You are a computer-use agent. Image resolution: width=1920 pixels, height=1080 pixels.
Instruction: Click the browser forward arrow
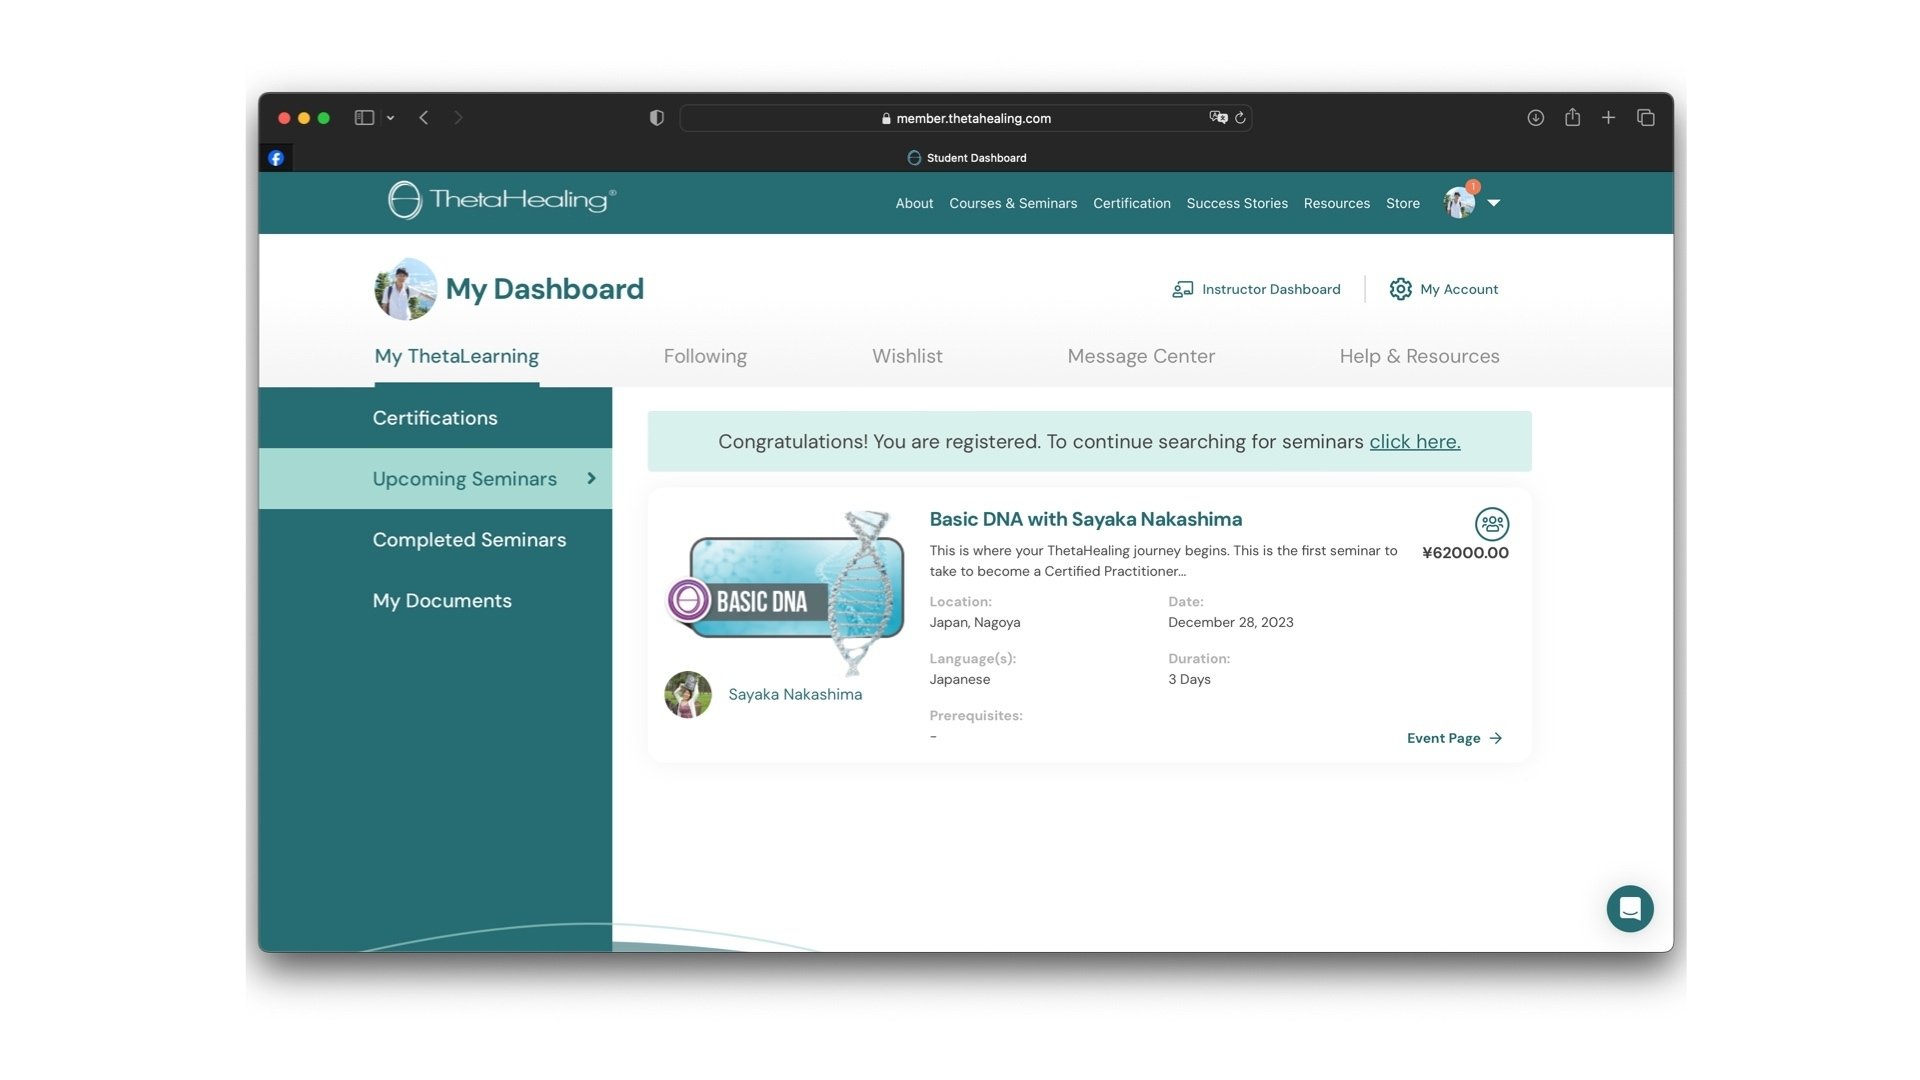click(x=458, y=118)
